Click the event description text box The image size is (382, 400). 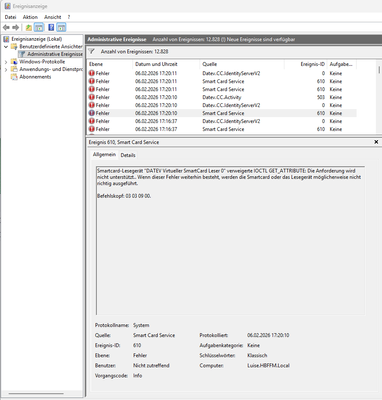coord(230,240)
